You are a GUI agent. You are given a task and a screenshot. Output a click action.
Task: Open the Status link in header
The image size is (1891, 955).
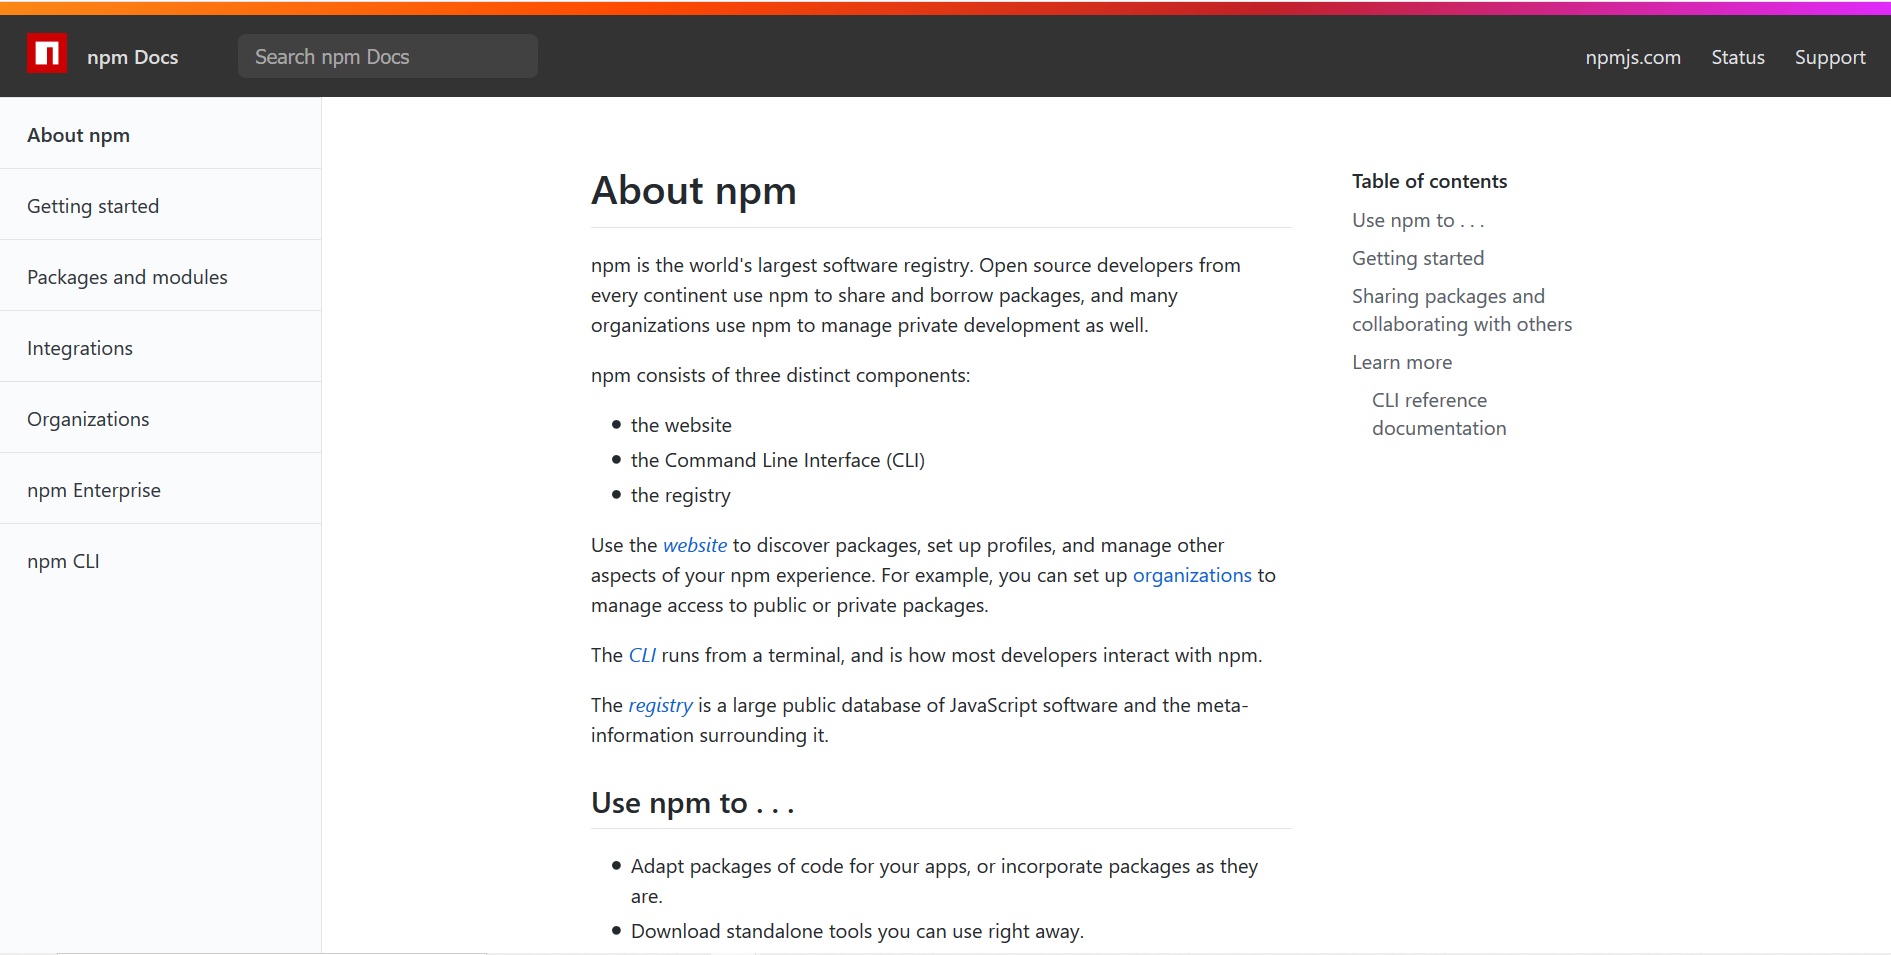pyautogui.click(x=1738, y=57)
